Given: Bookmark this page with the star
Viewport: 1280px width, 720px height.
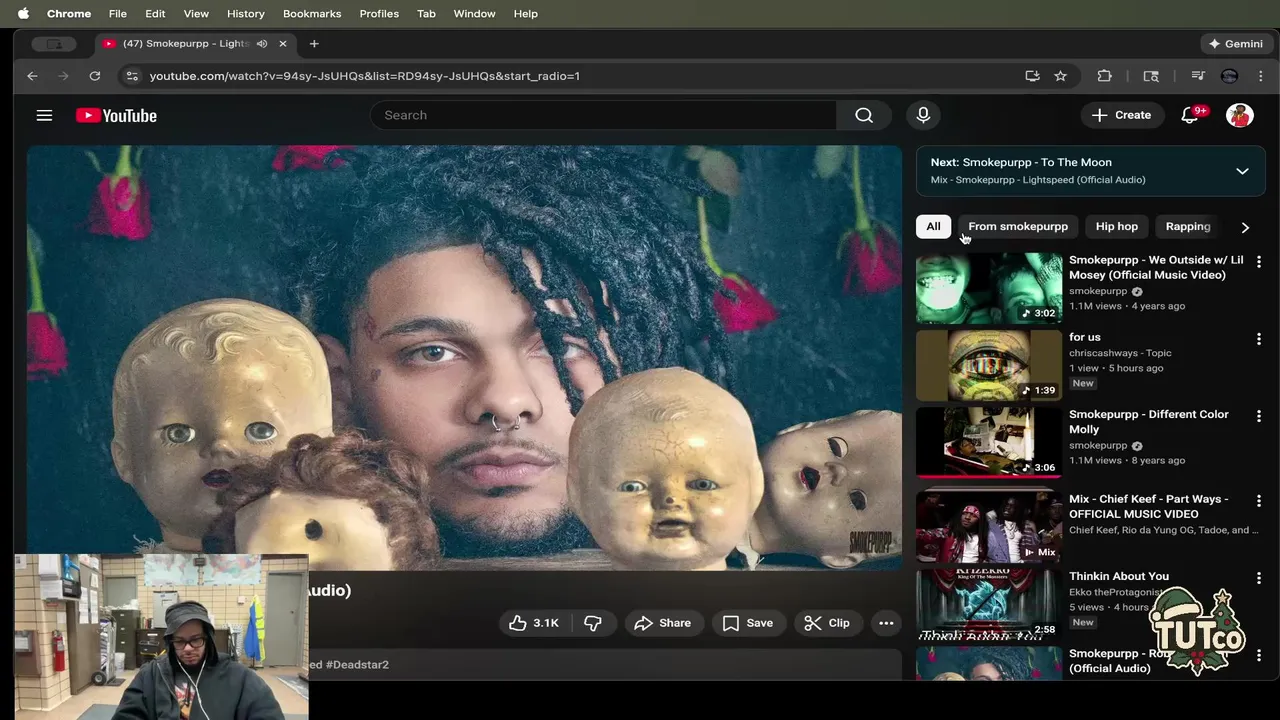Looking at the screenshot, I should pyautogui.click(x=1060, y=76).
